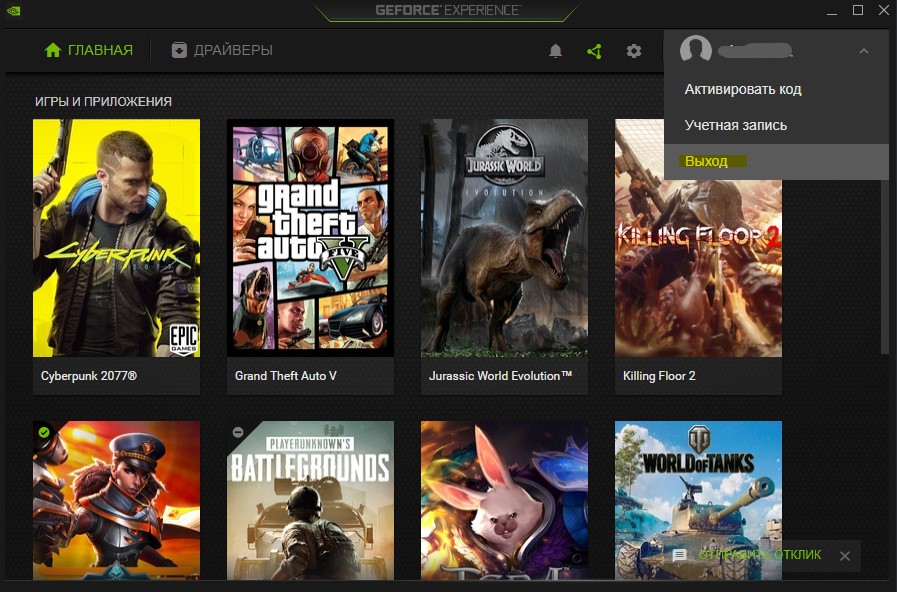Screen dimensions: 897x592
Task: Click the ИГРЫ И ПРИЛОЖЕНИЯ heading
Action: pyautogui.click(x=104, y=102)
